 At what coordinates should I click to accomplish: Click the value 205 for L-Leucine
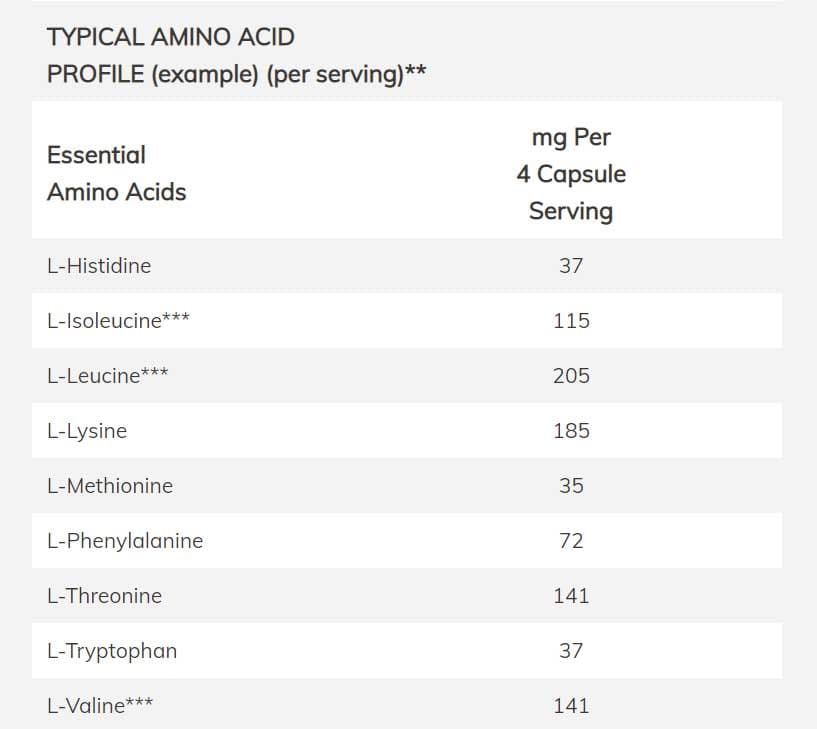[x=571, y=376]
